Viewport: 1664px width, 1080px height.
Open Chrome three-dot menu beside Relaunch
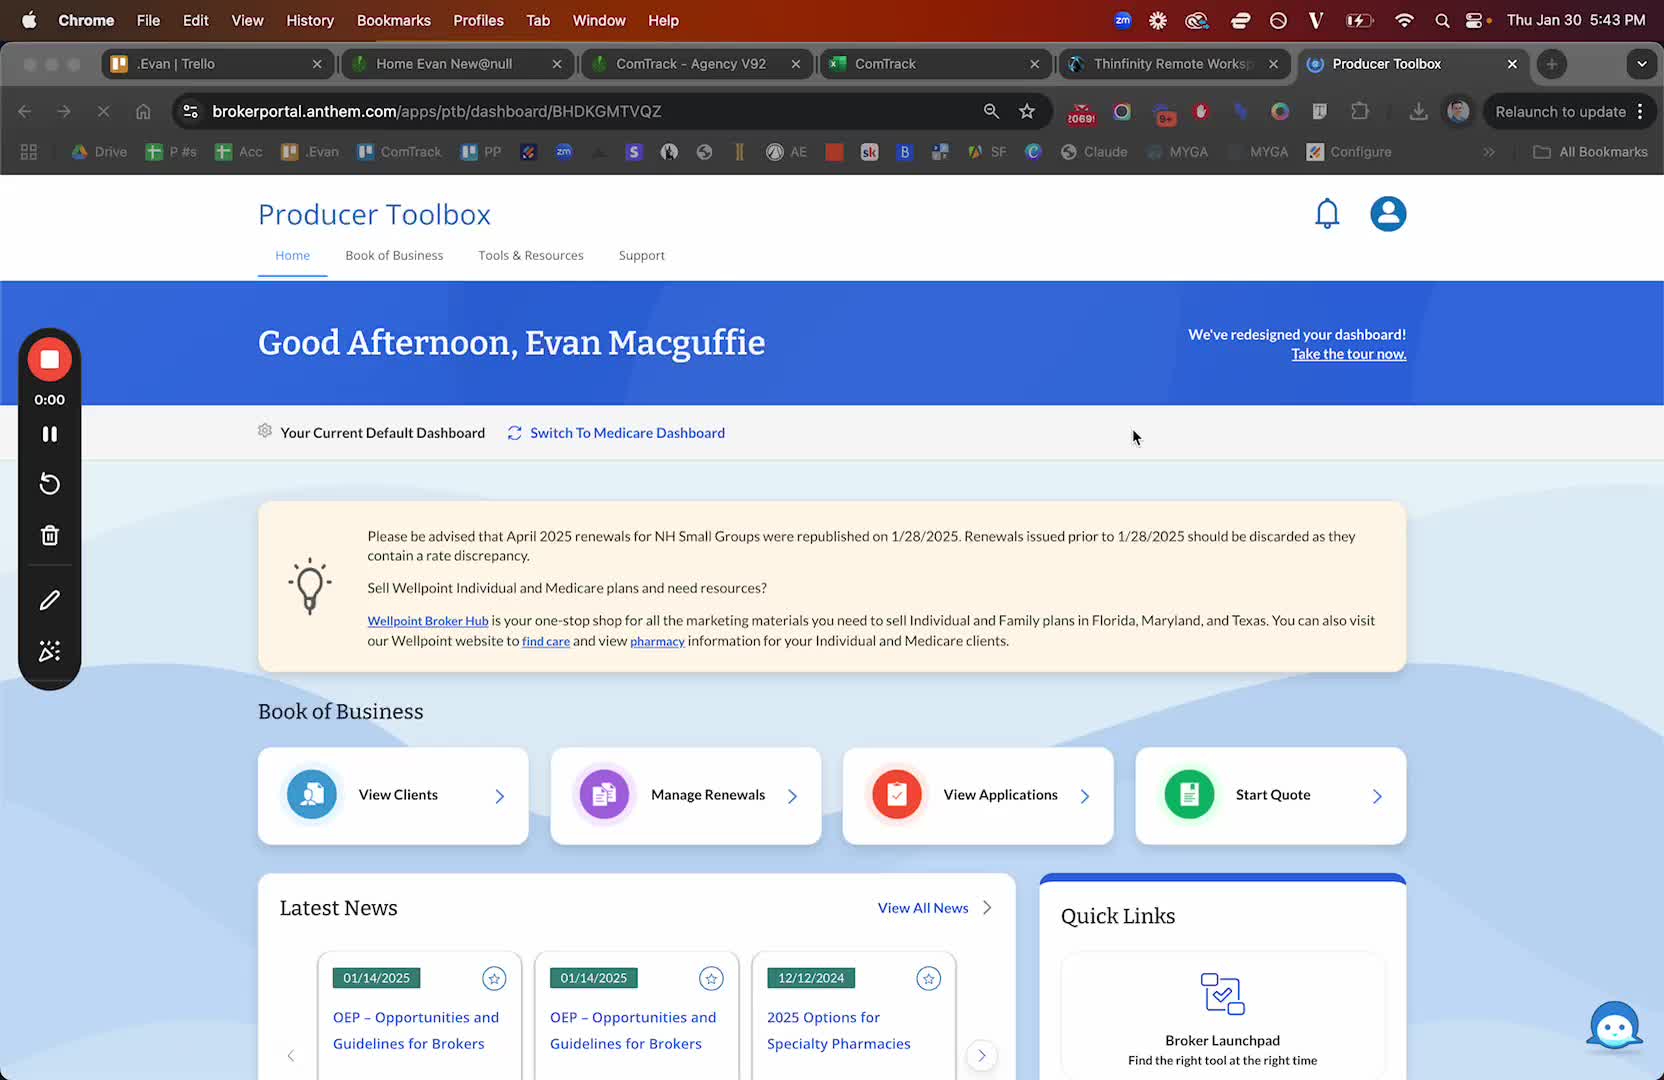click(x=1640, y=111)
